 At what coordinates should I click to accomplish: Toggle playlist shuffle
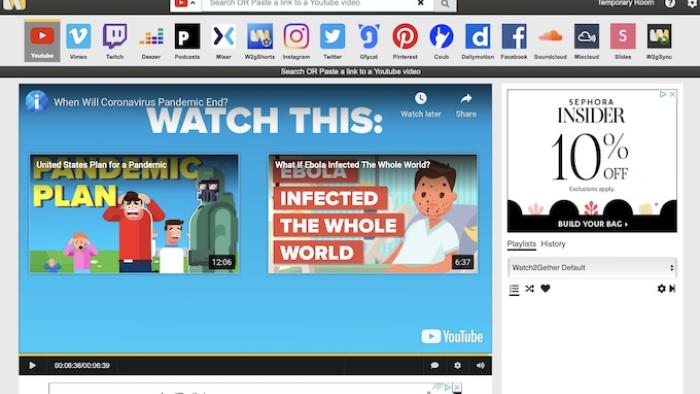click(x=529, y=289)
